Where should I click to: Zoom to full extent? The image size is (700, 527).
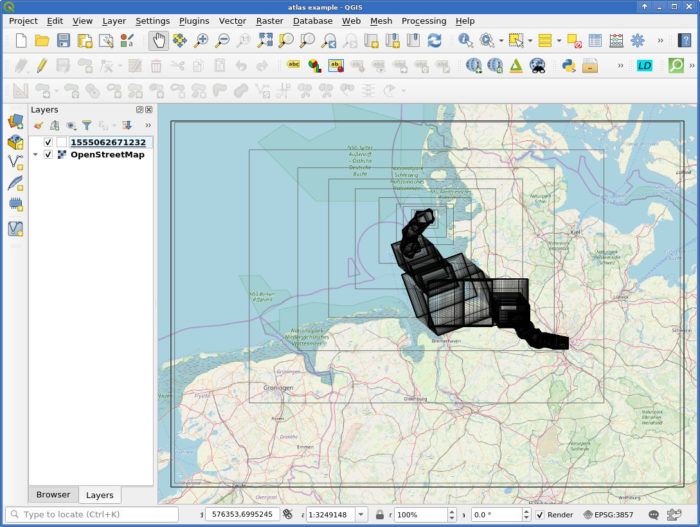click(x=265, y=41)
